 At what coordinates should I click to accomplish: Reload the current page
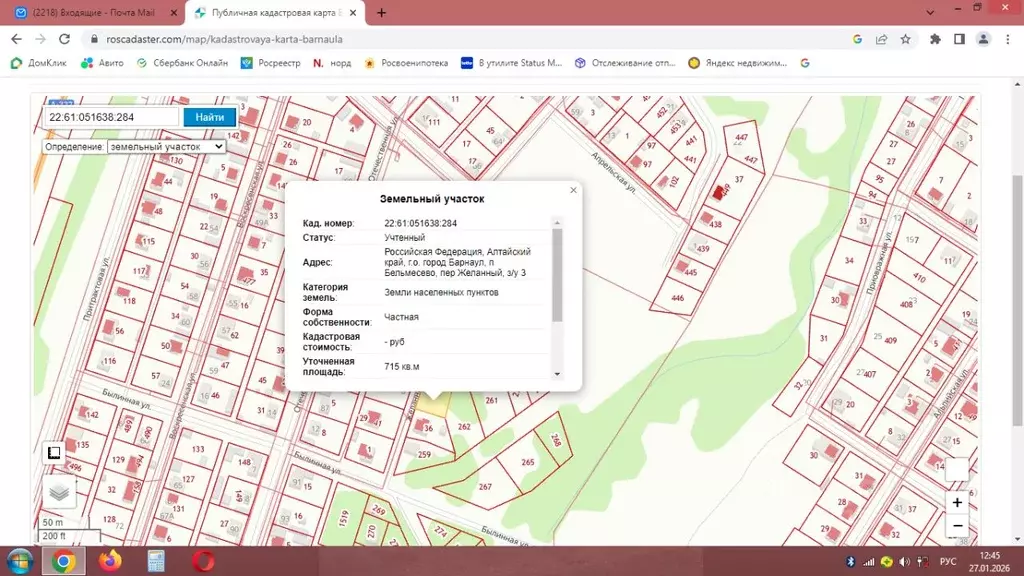click(x=63, y=39)
